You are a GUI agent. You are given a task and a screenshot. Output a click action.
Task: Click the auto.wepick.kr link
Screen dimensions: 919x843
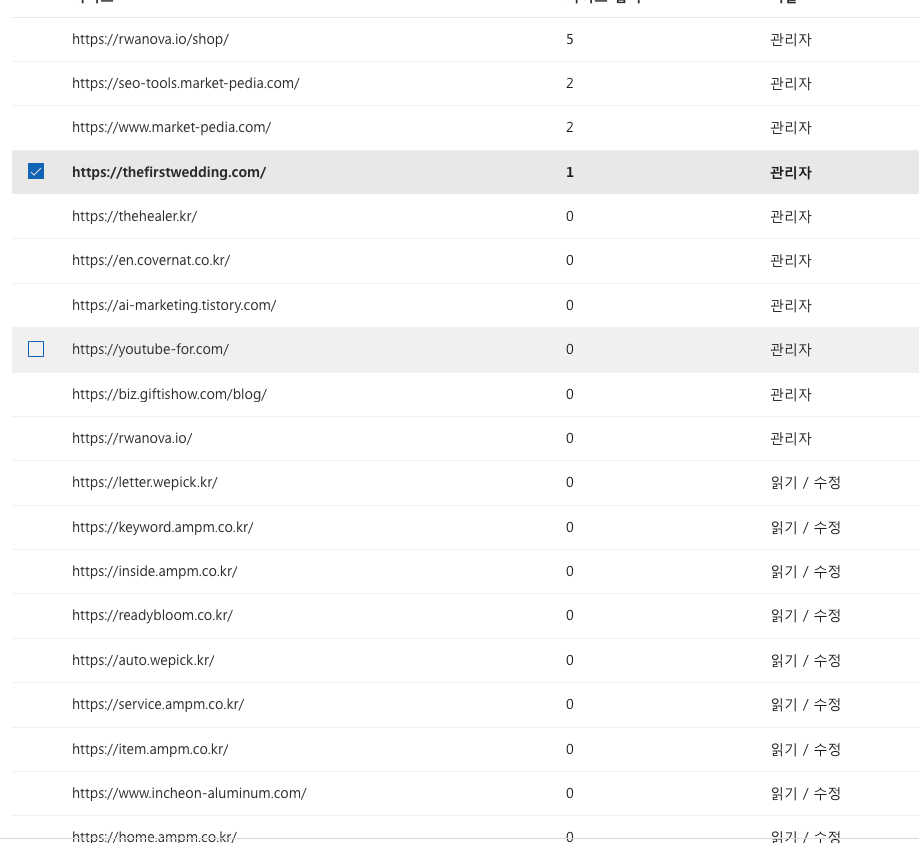[x=143, y=660]
